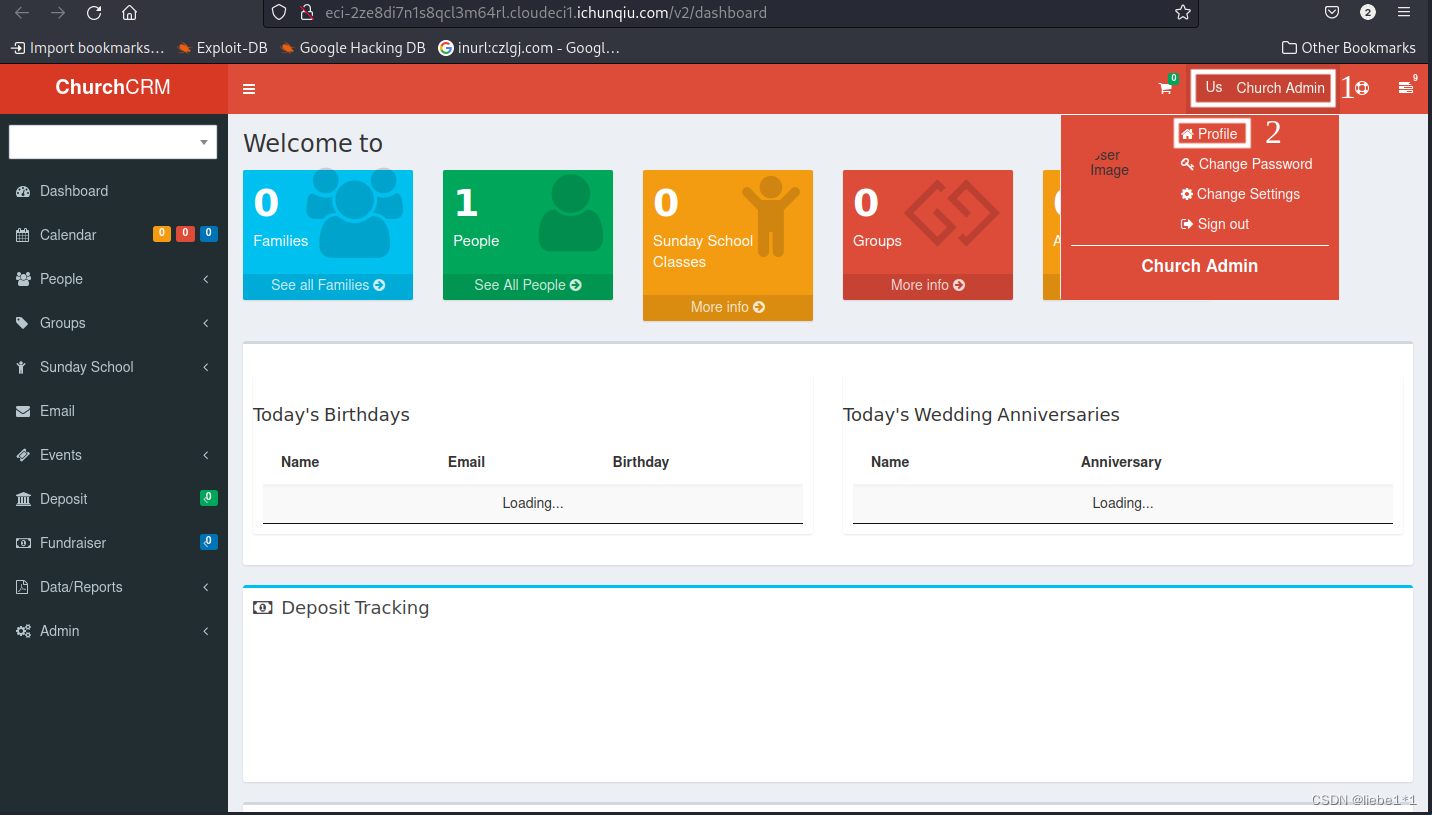The image size is (1432, 815).
Task: Click the ChurchCRM logo
Action: click(x=113, y=87)
